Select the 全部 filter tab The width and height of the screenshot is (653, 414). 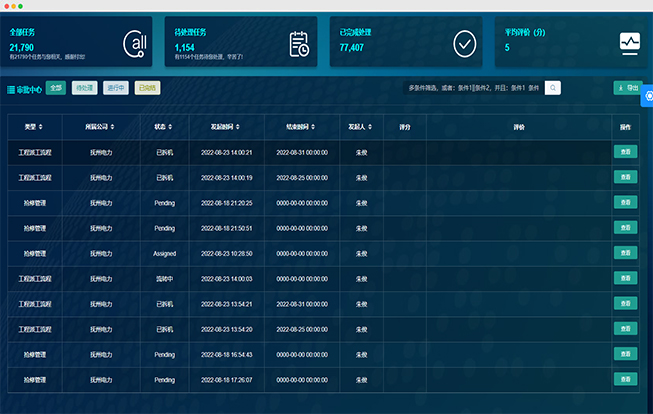[56, 88]
